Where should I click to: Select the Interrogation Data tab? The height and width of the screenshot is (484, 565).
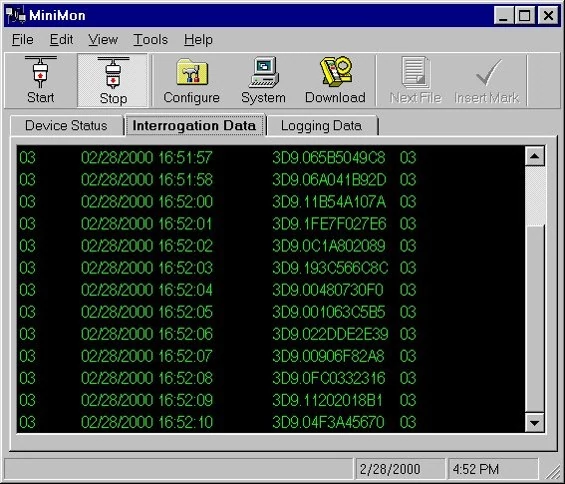point(194,125)
